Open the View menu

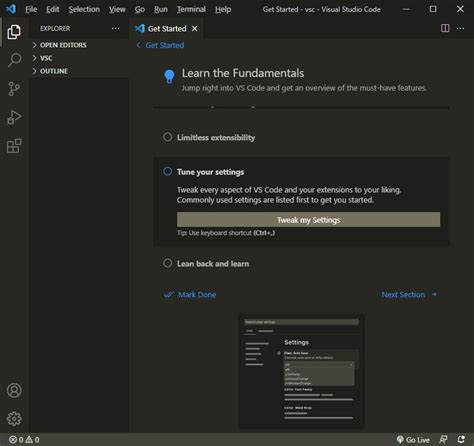117,9
